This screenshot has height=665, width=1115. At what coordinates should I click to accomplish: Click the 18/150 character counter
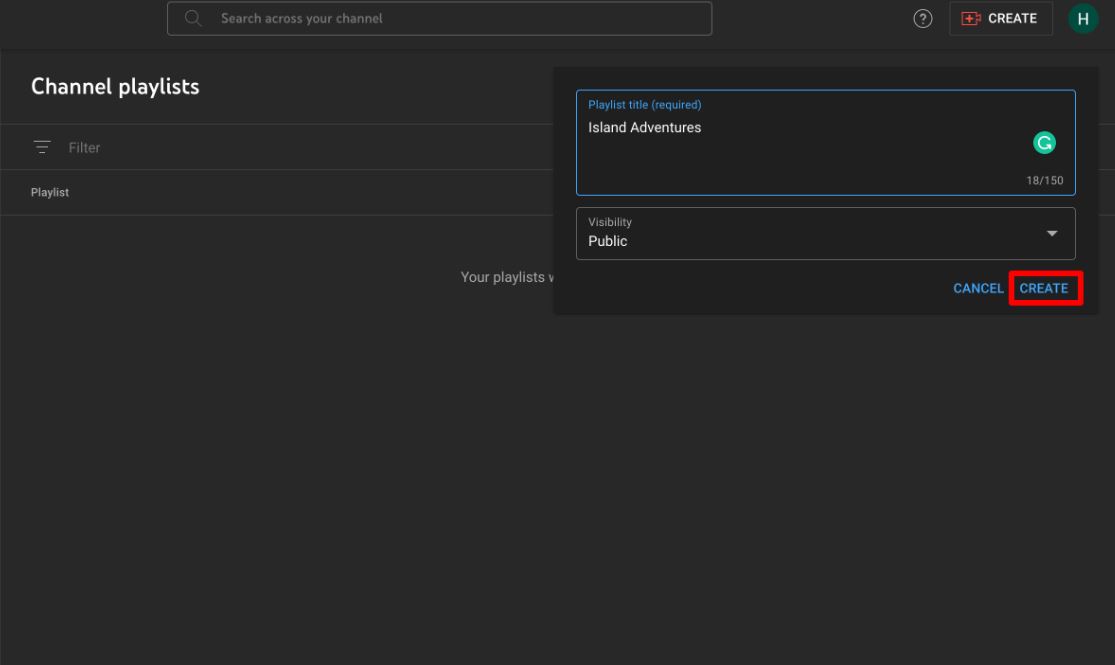1044,181
